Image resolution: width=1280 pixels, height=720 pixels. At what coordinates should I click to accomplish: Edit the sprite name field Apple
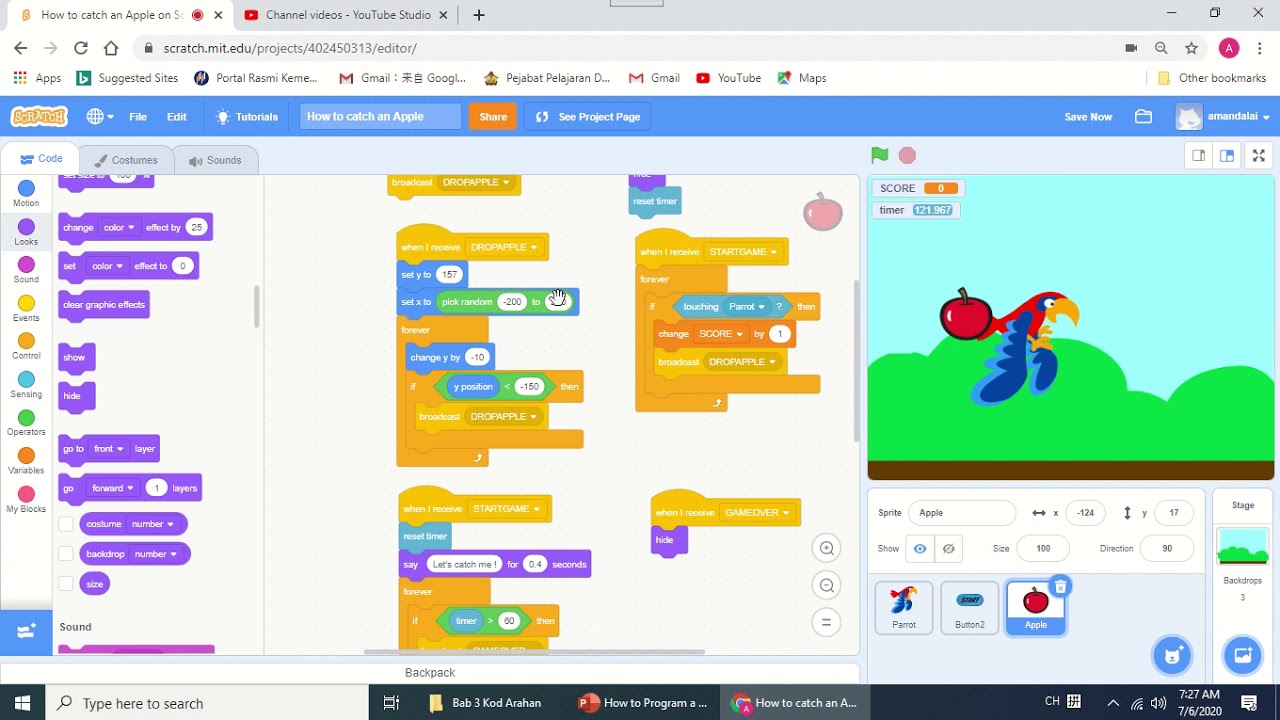click(962, 513)
